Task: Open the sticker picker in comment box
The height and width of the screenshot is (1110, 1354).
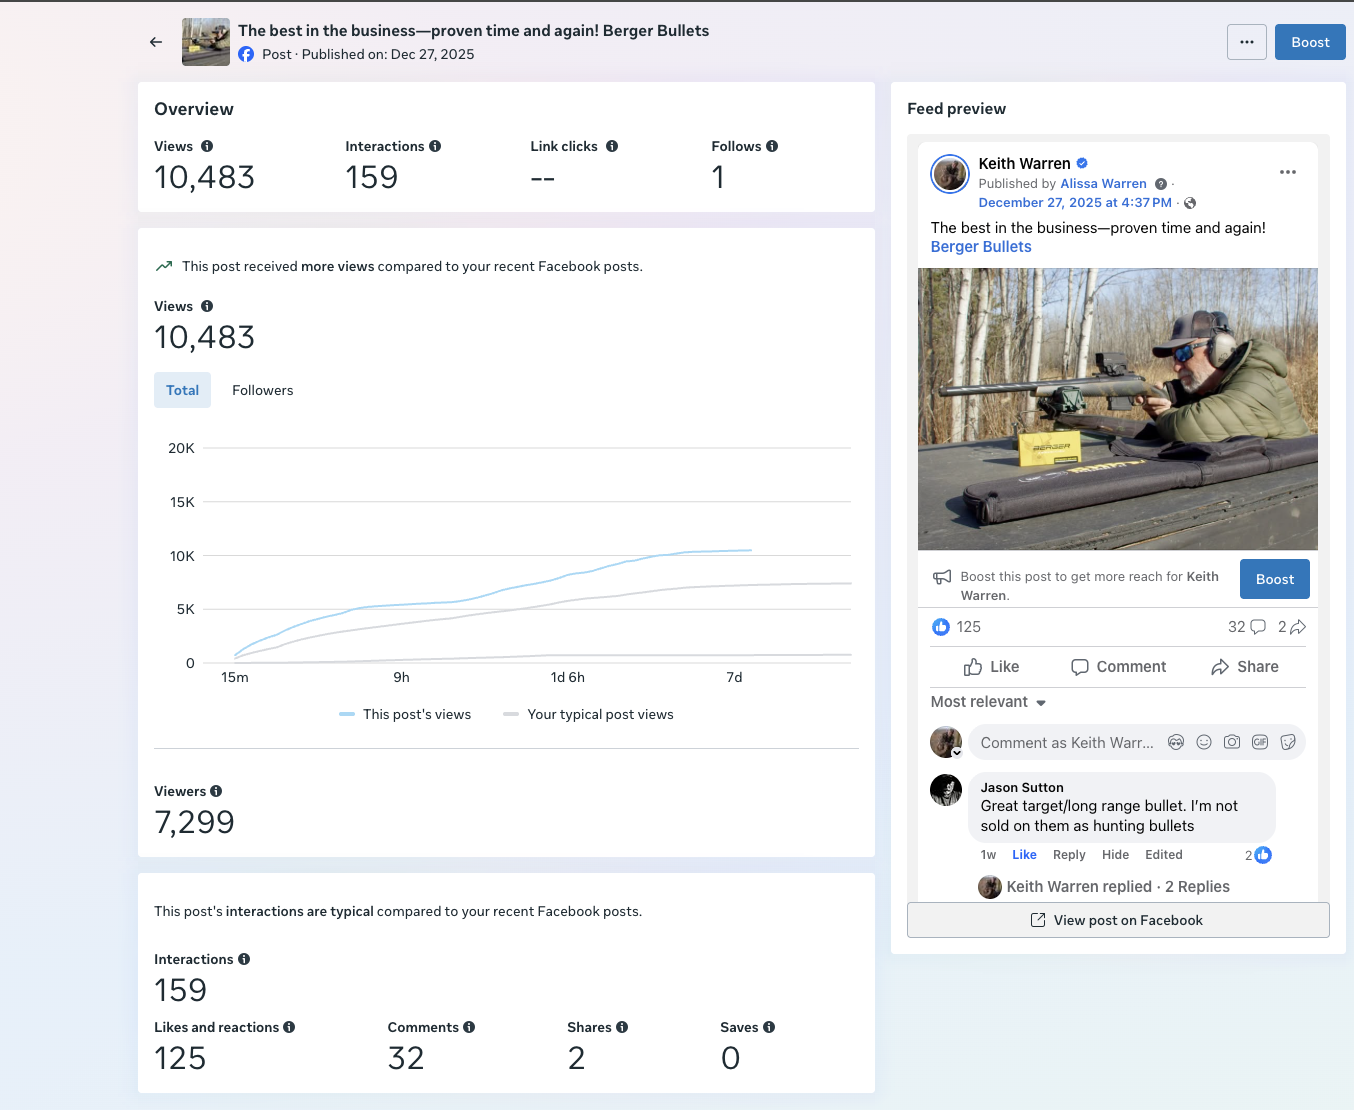Action: [1288, 742]
